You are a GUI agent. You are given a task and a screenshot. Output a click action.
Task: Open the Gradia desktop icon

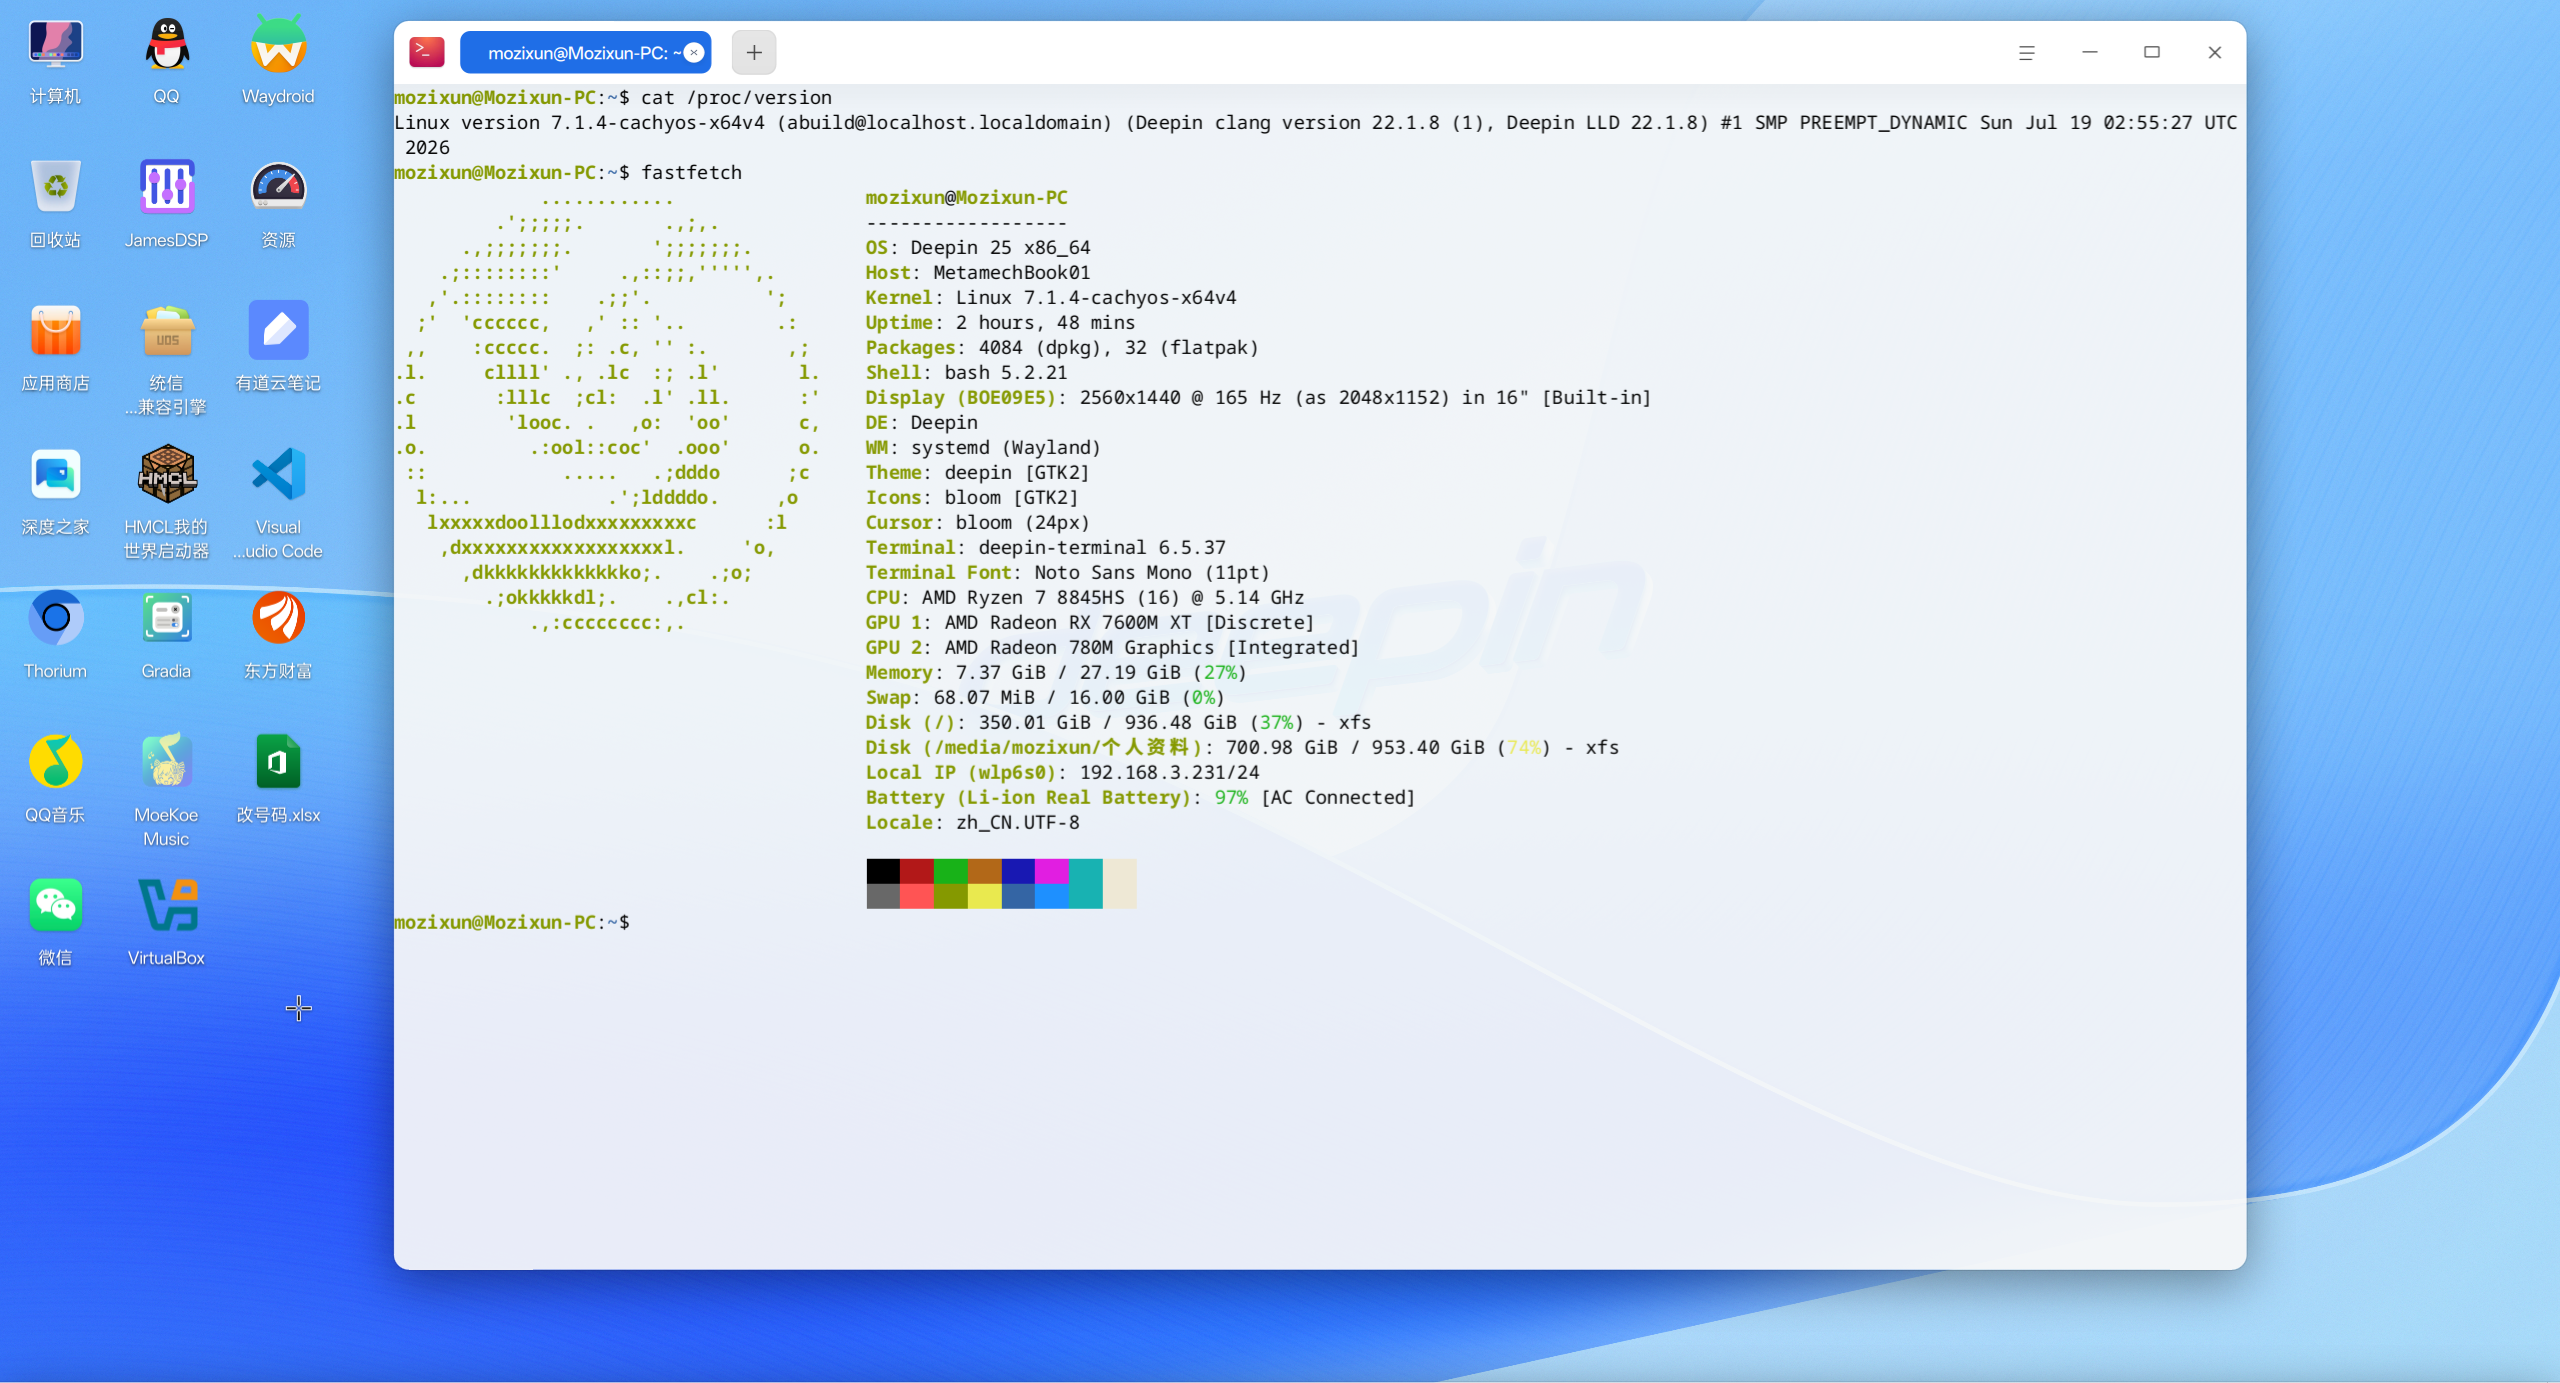click(x=166, y=635)
